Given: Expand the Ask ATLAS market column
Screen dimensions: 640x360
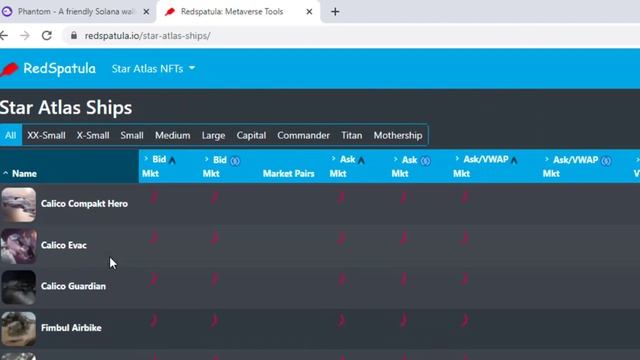Looking at the screenshot, I should [333, 158].
